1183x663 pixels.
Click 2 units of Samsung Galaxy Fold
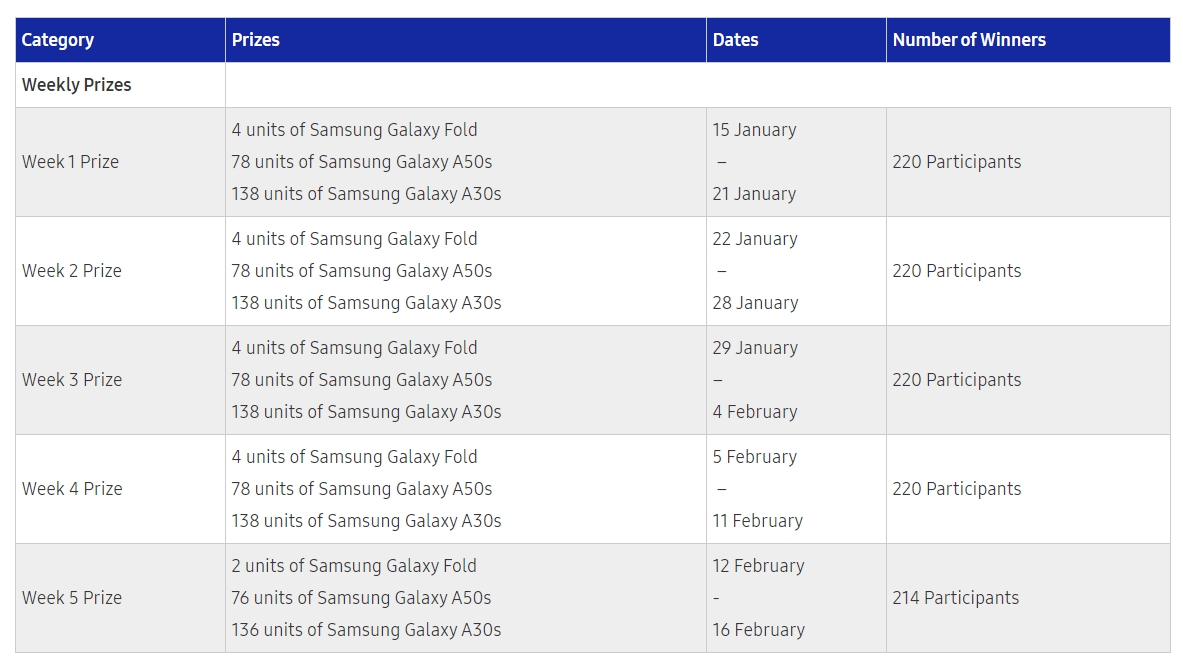355,566
